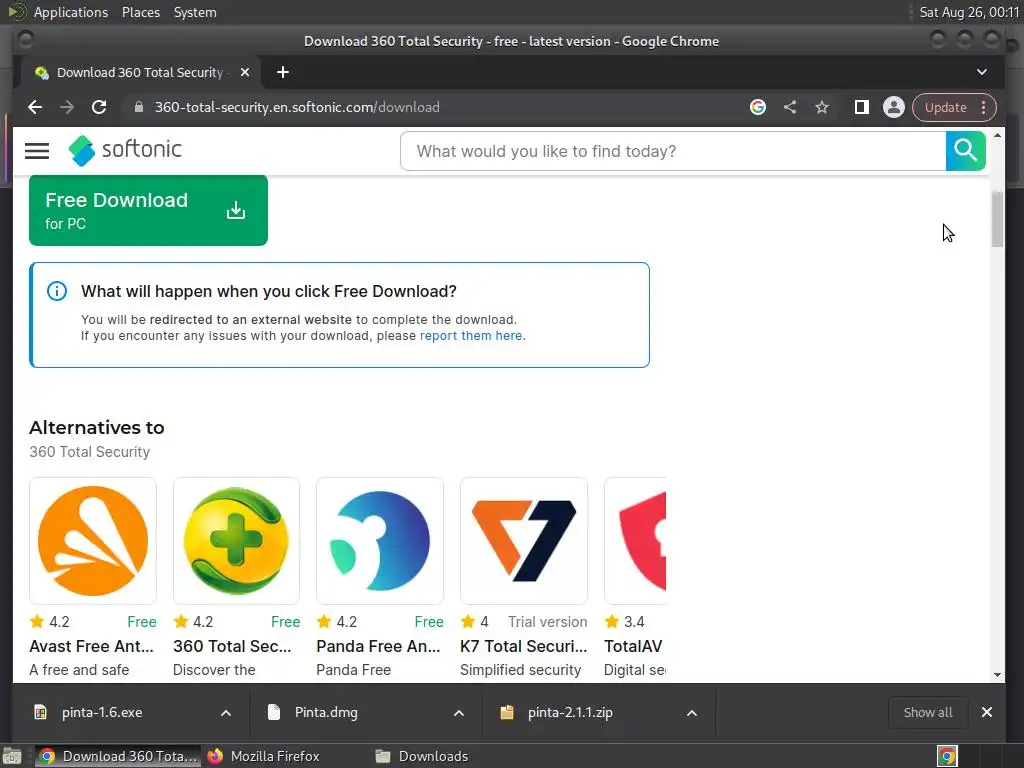This screenshot has width=1024, height=768.
Task: Submit search with the magnifier button
Action: [965, 151]
